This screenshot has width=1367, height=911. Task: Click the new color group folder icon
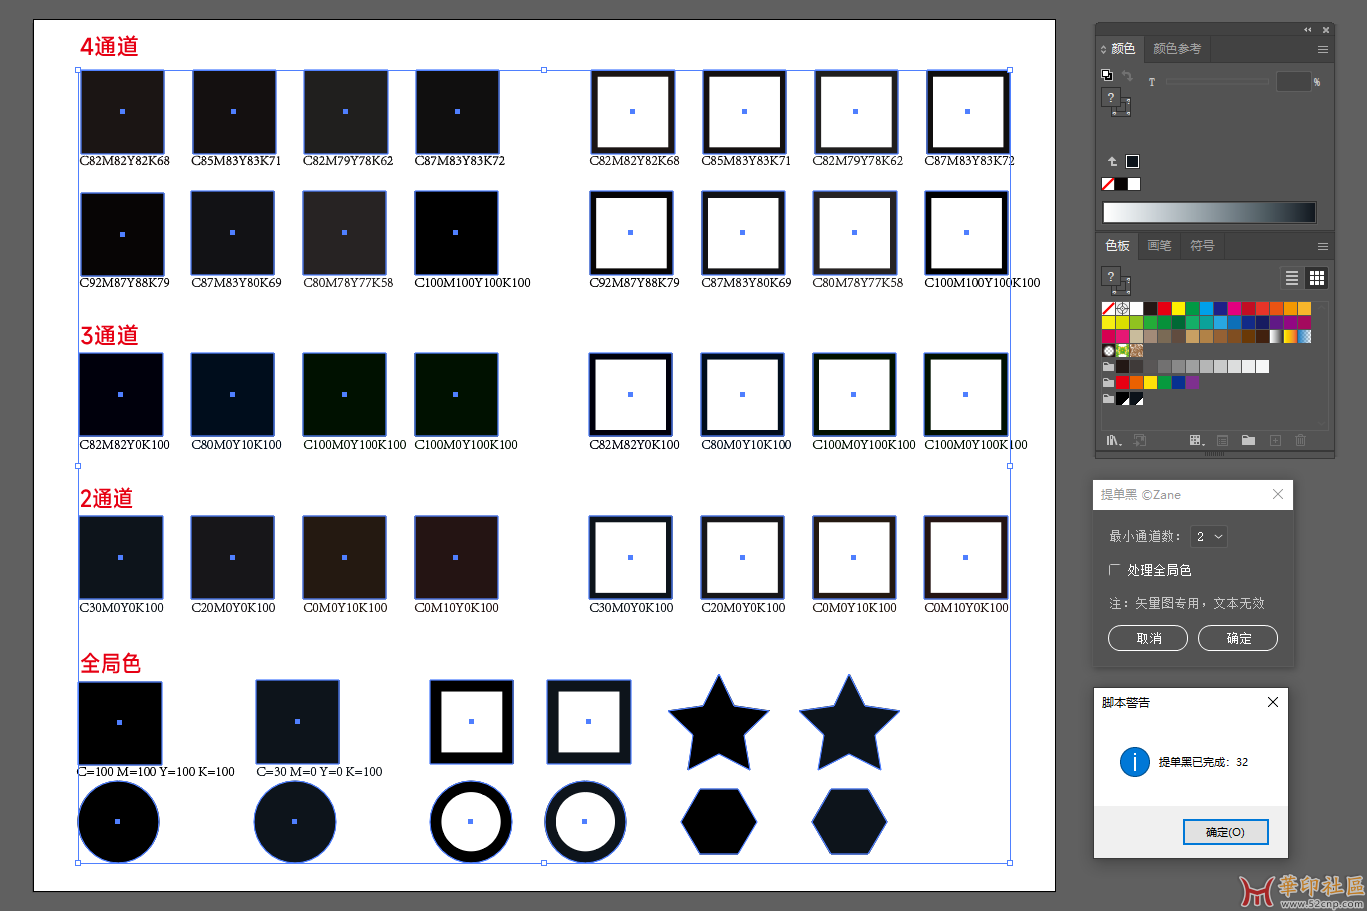pyautogui.click(x=1248, y=440)
